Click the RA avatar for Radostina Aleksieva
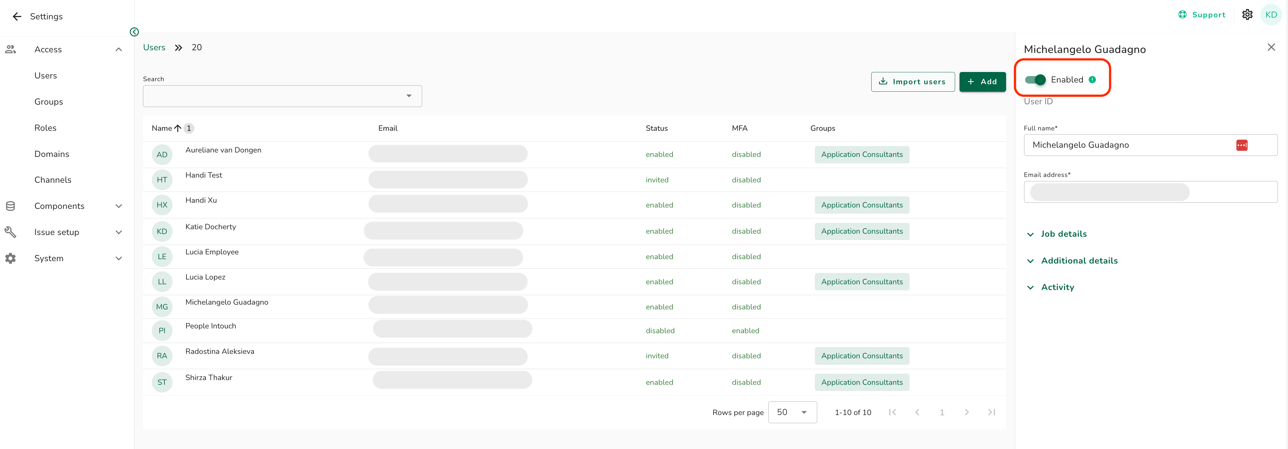This screenshot has height=449, width=1288. (x=162, y=356)
